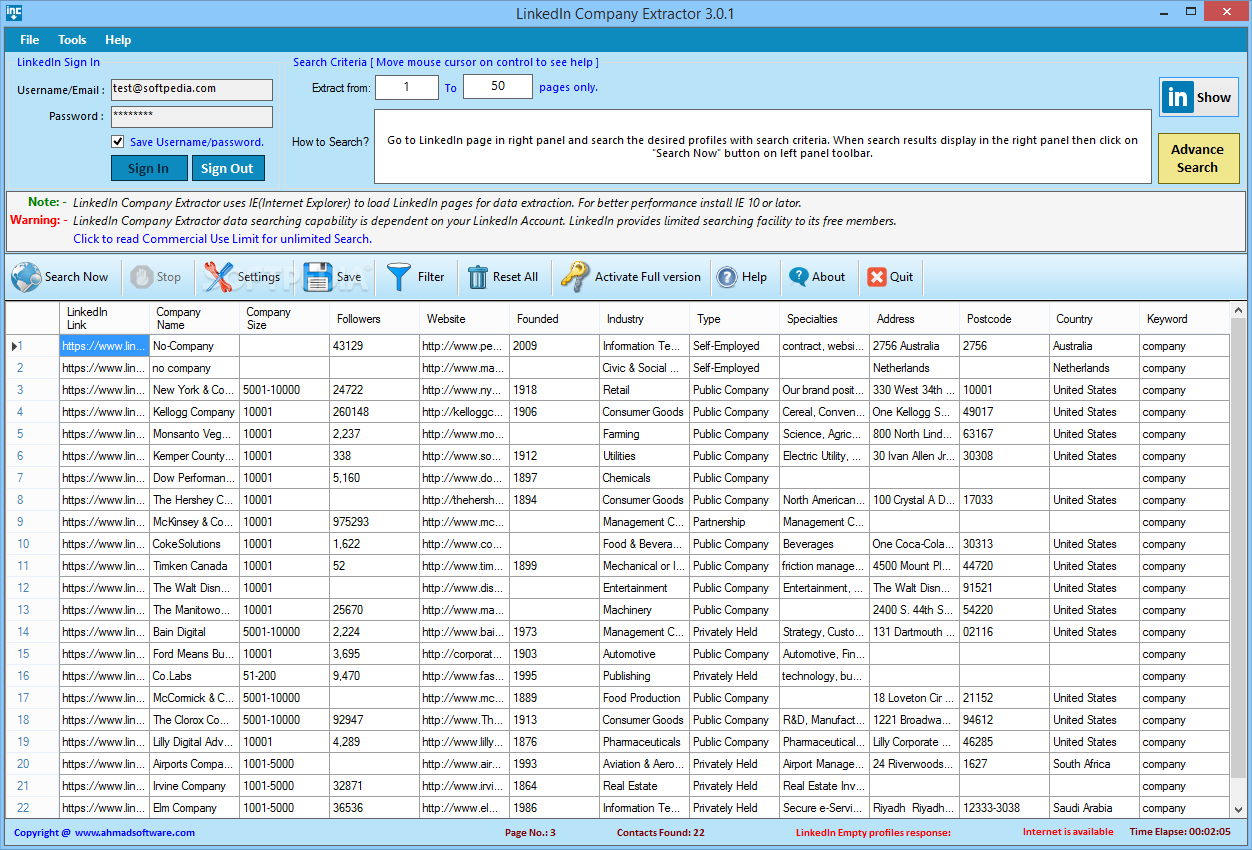
Task: Click the Company Size column header
Action: click(x=284, y=318)
